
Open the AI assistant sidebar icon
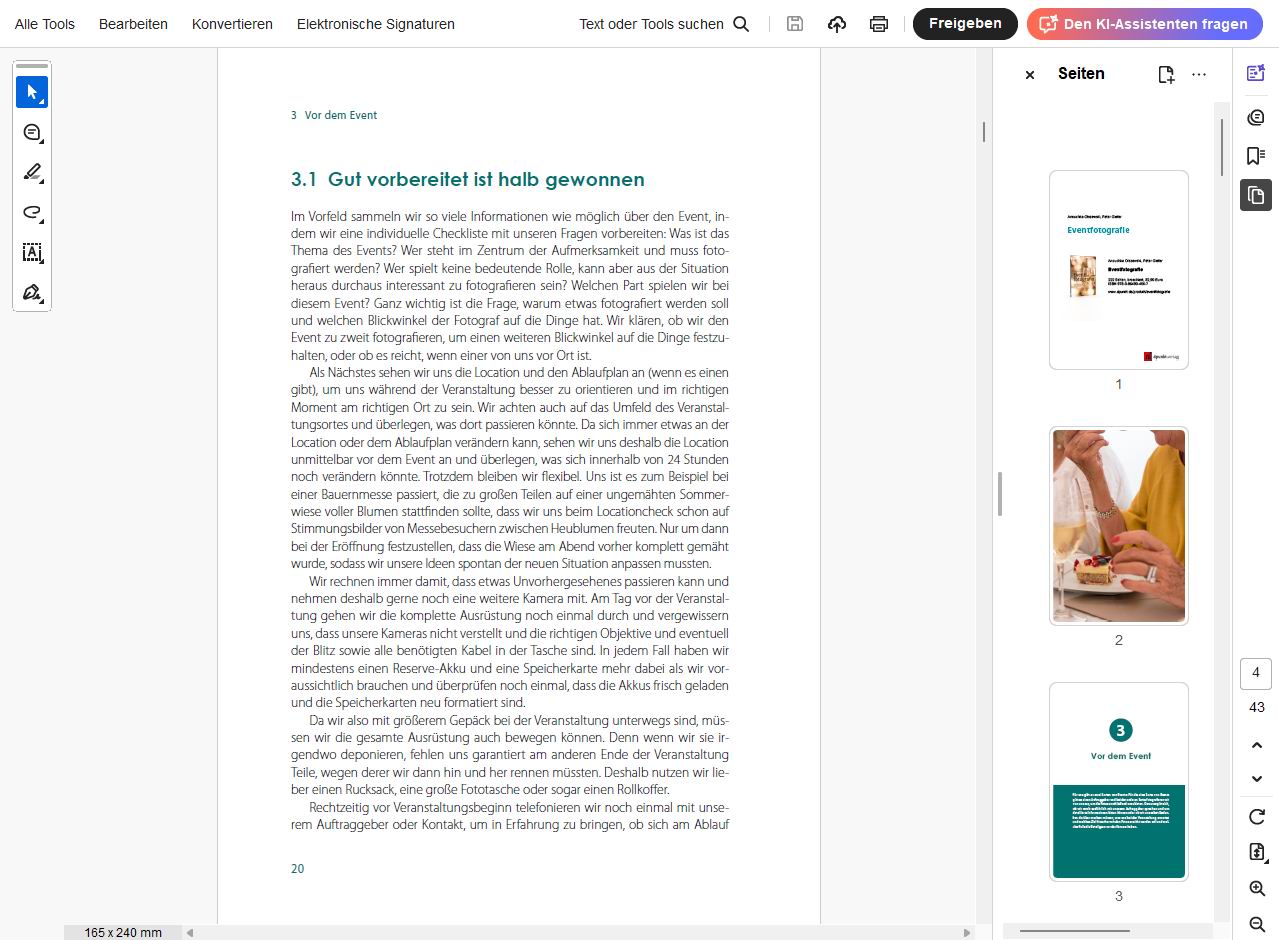pyautogui.click(x=1256, y=73)
